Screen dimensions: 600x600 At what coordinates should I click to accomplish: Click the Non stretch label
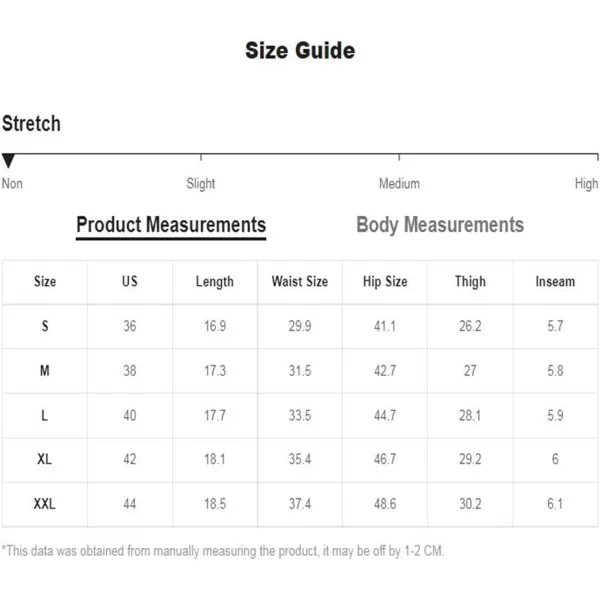tap(12, 184)
